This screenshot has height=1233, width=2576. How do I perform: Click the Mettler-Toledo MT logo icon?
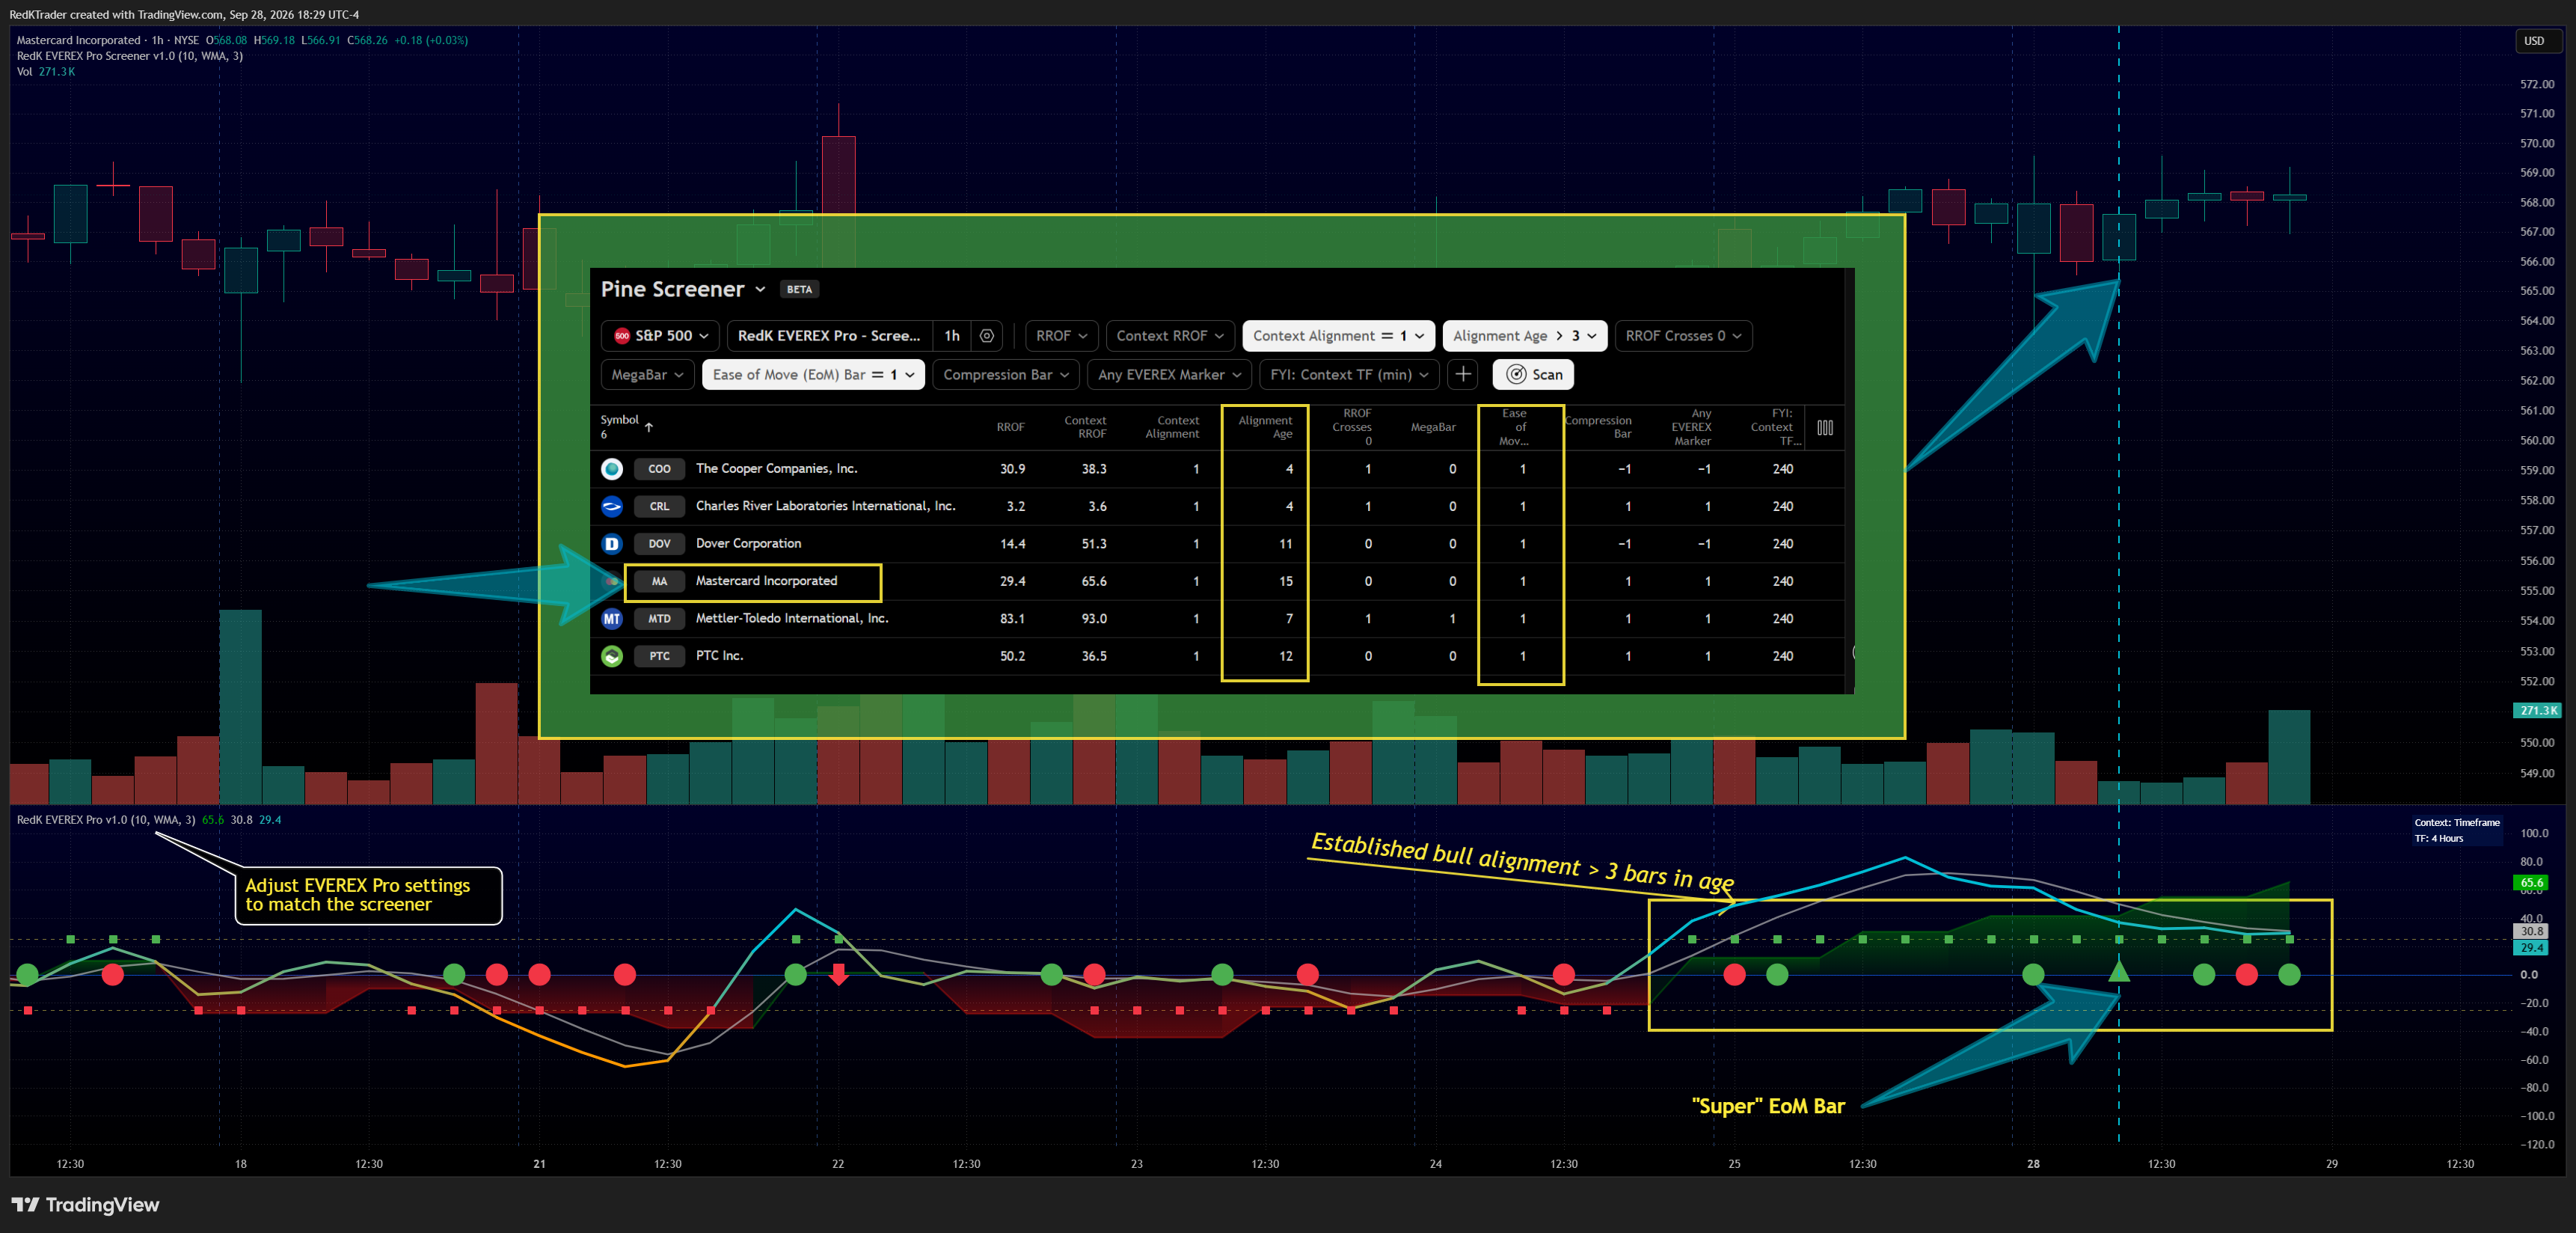tap(612, 619)
